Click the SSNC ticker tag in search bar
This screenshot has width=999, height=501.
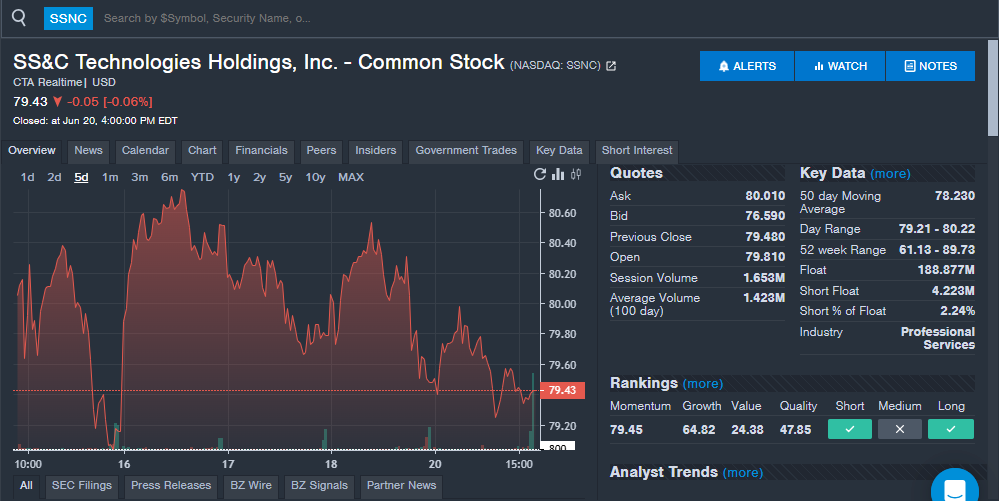click(68, 18)
